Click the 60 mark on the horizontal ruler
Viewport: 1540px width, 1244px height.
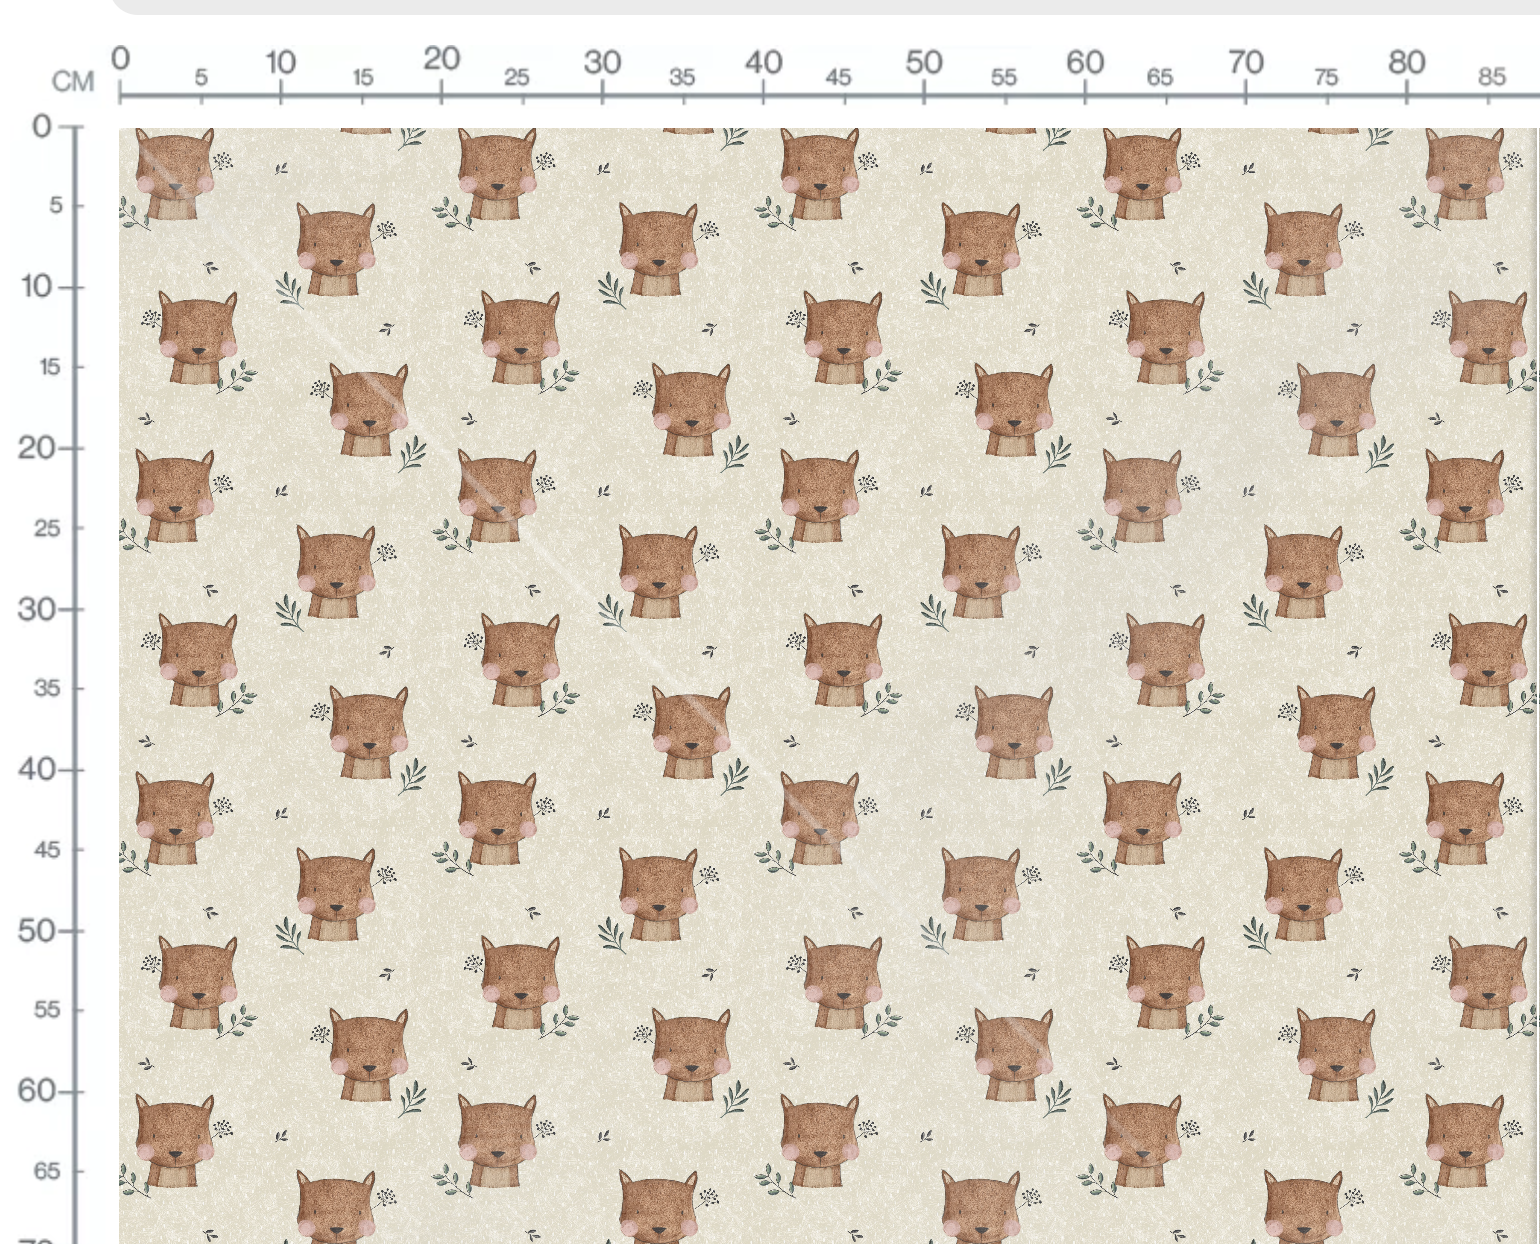(x=1085, y=62)
